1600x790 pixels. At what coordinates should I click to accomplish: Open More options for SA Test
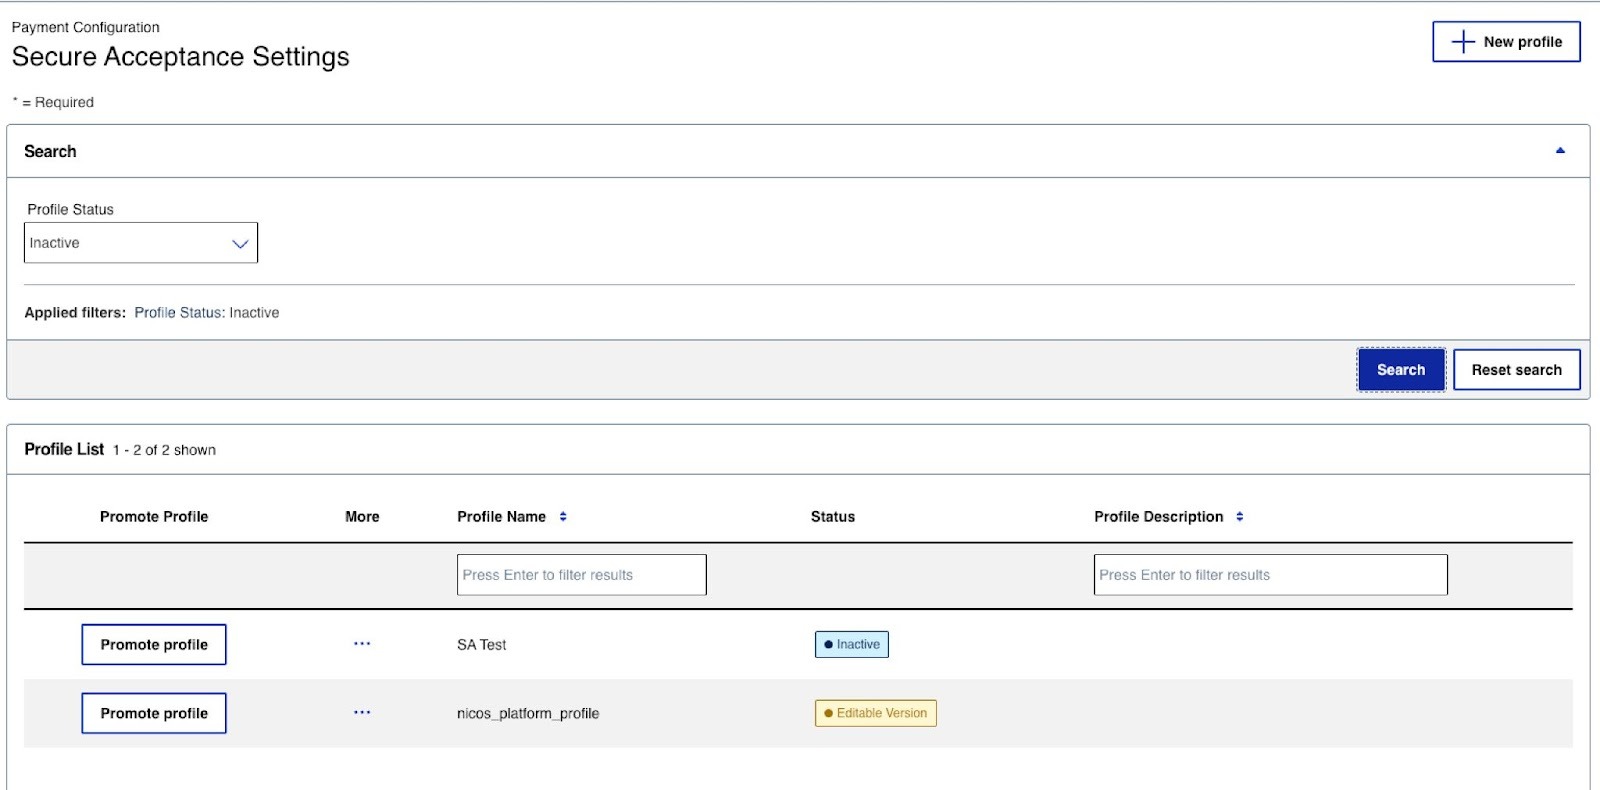coord(362,644)
